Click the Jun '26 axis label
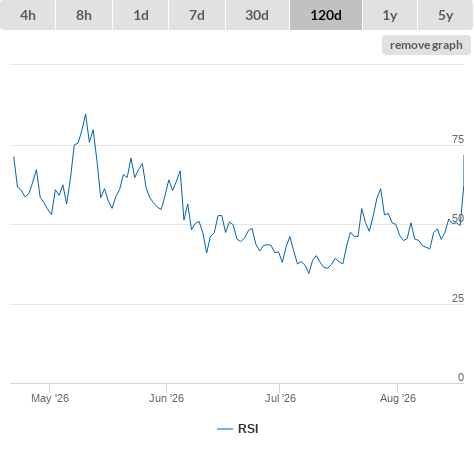 coord(166,398)
